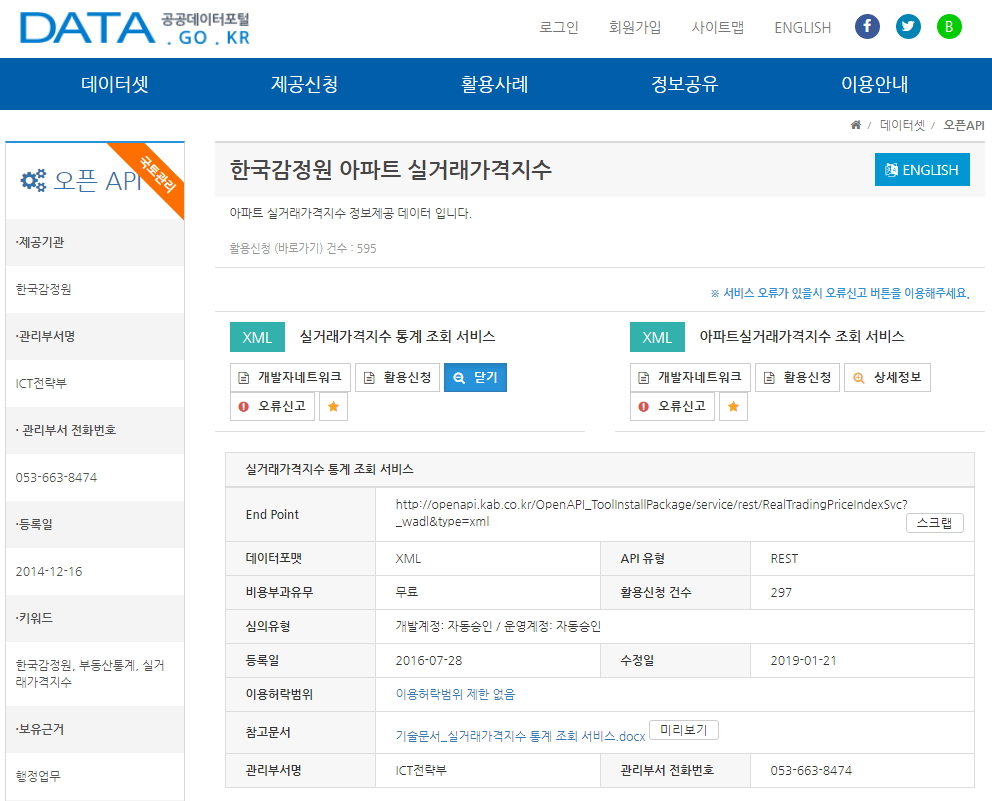Report error for 아파트실거래가격지수 조회 서비스
Screen dimensions: 992x801
672,406
